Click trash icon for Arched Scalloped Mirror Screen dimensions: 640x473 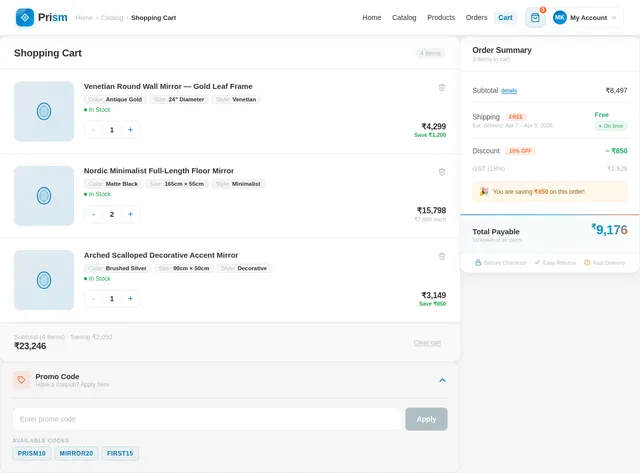[442, 256]
